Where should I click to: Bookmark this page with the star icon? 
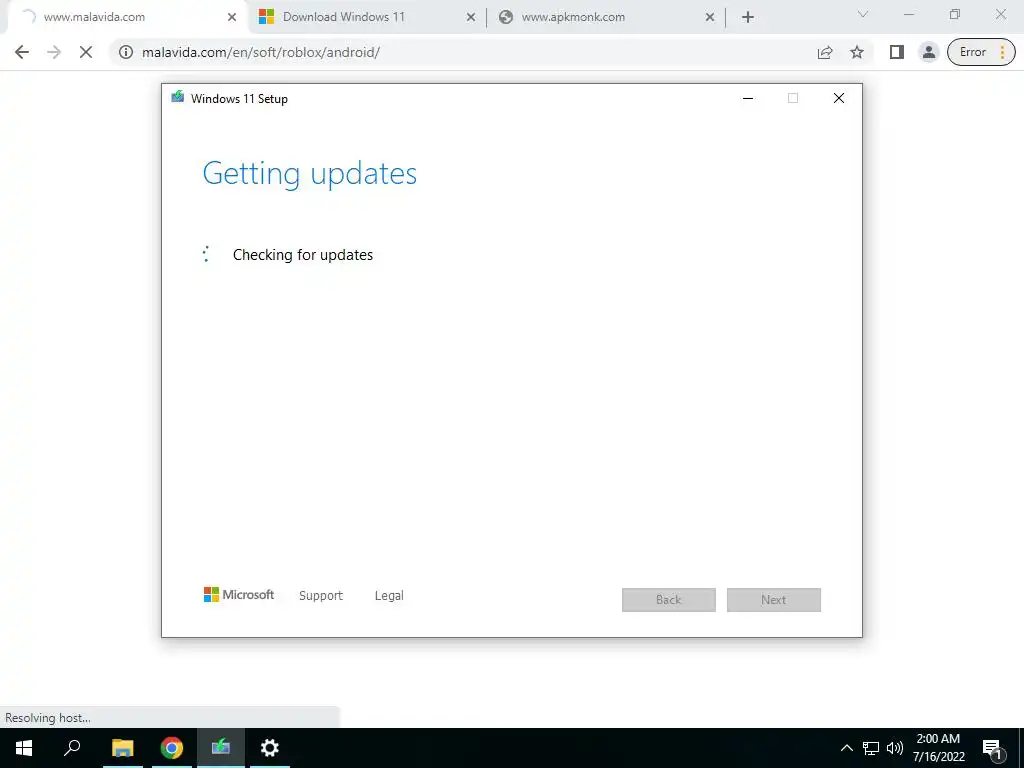(x=857, y=52)
